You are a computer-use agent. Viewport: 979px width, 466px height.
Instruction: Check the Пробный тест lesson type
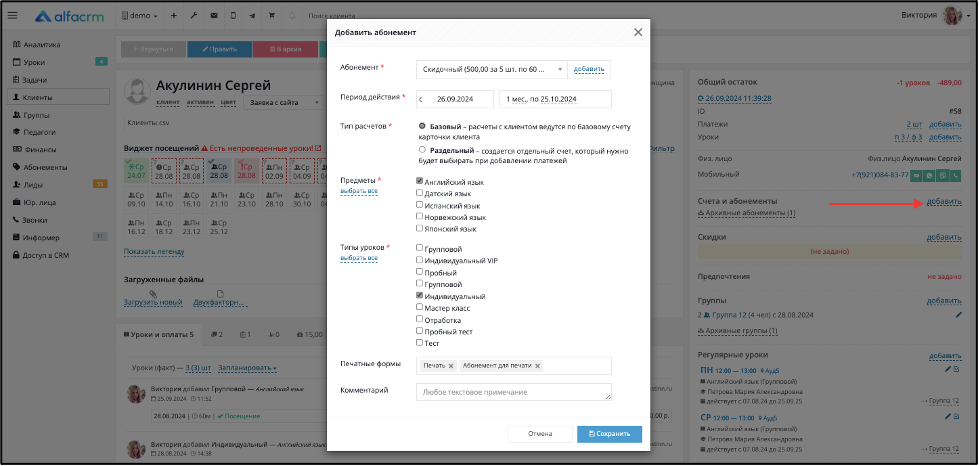pos(420,331)
